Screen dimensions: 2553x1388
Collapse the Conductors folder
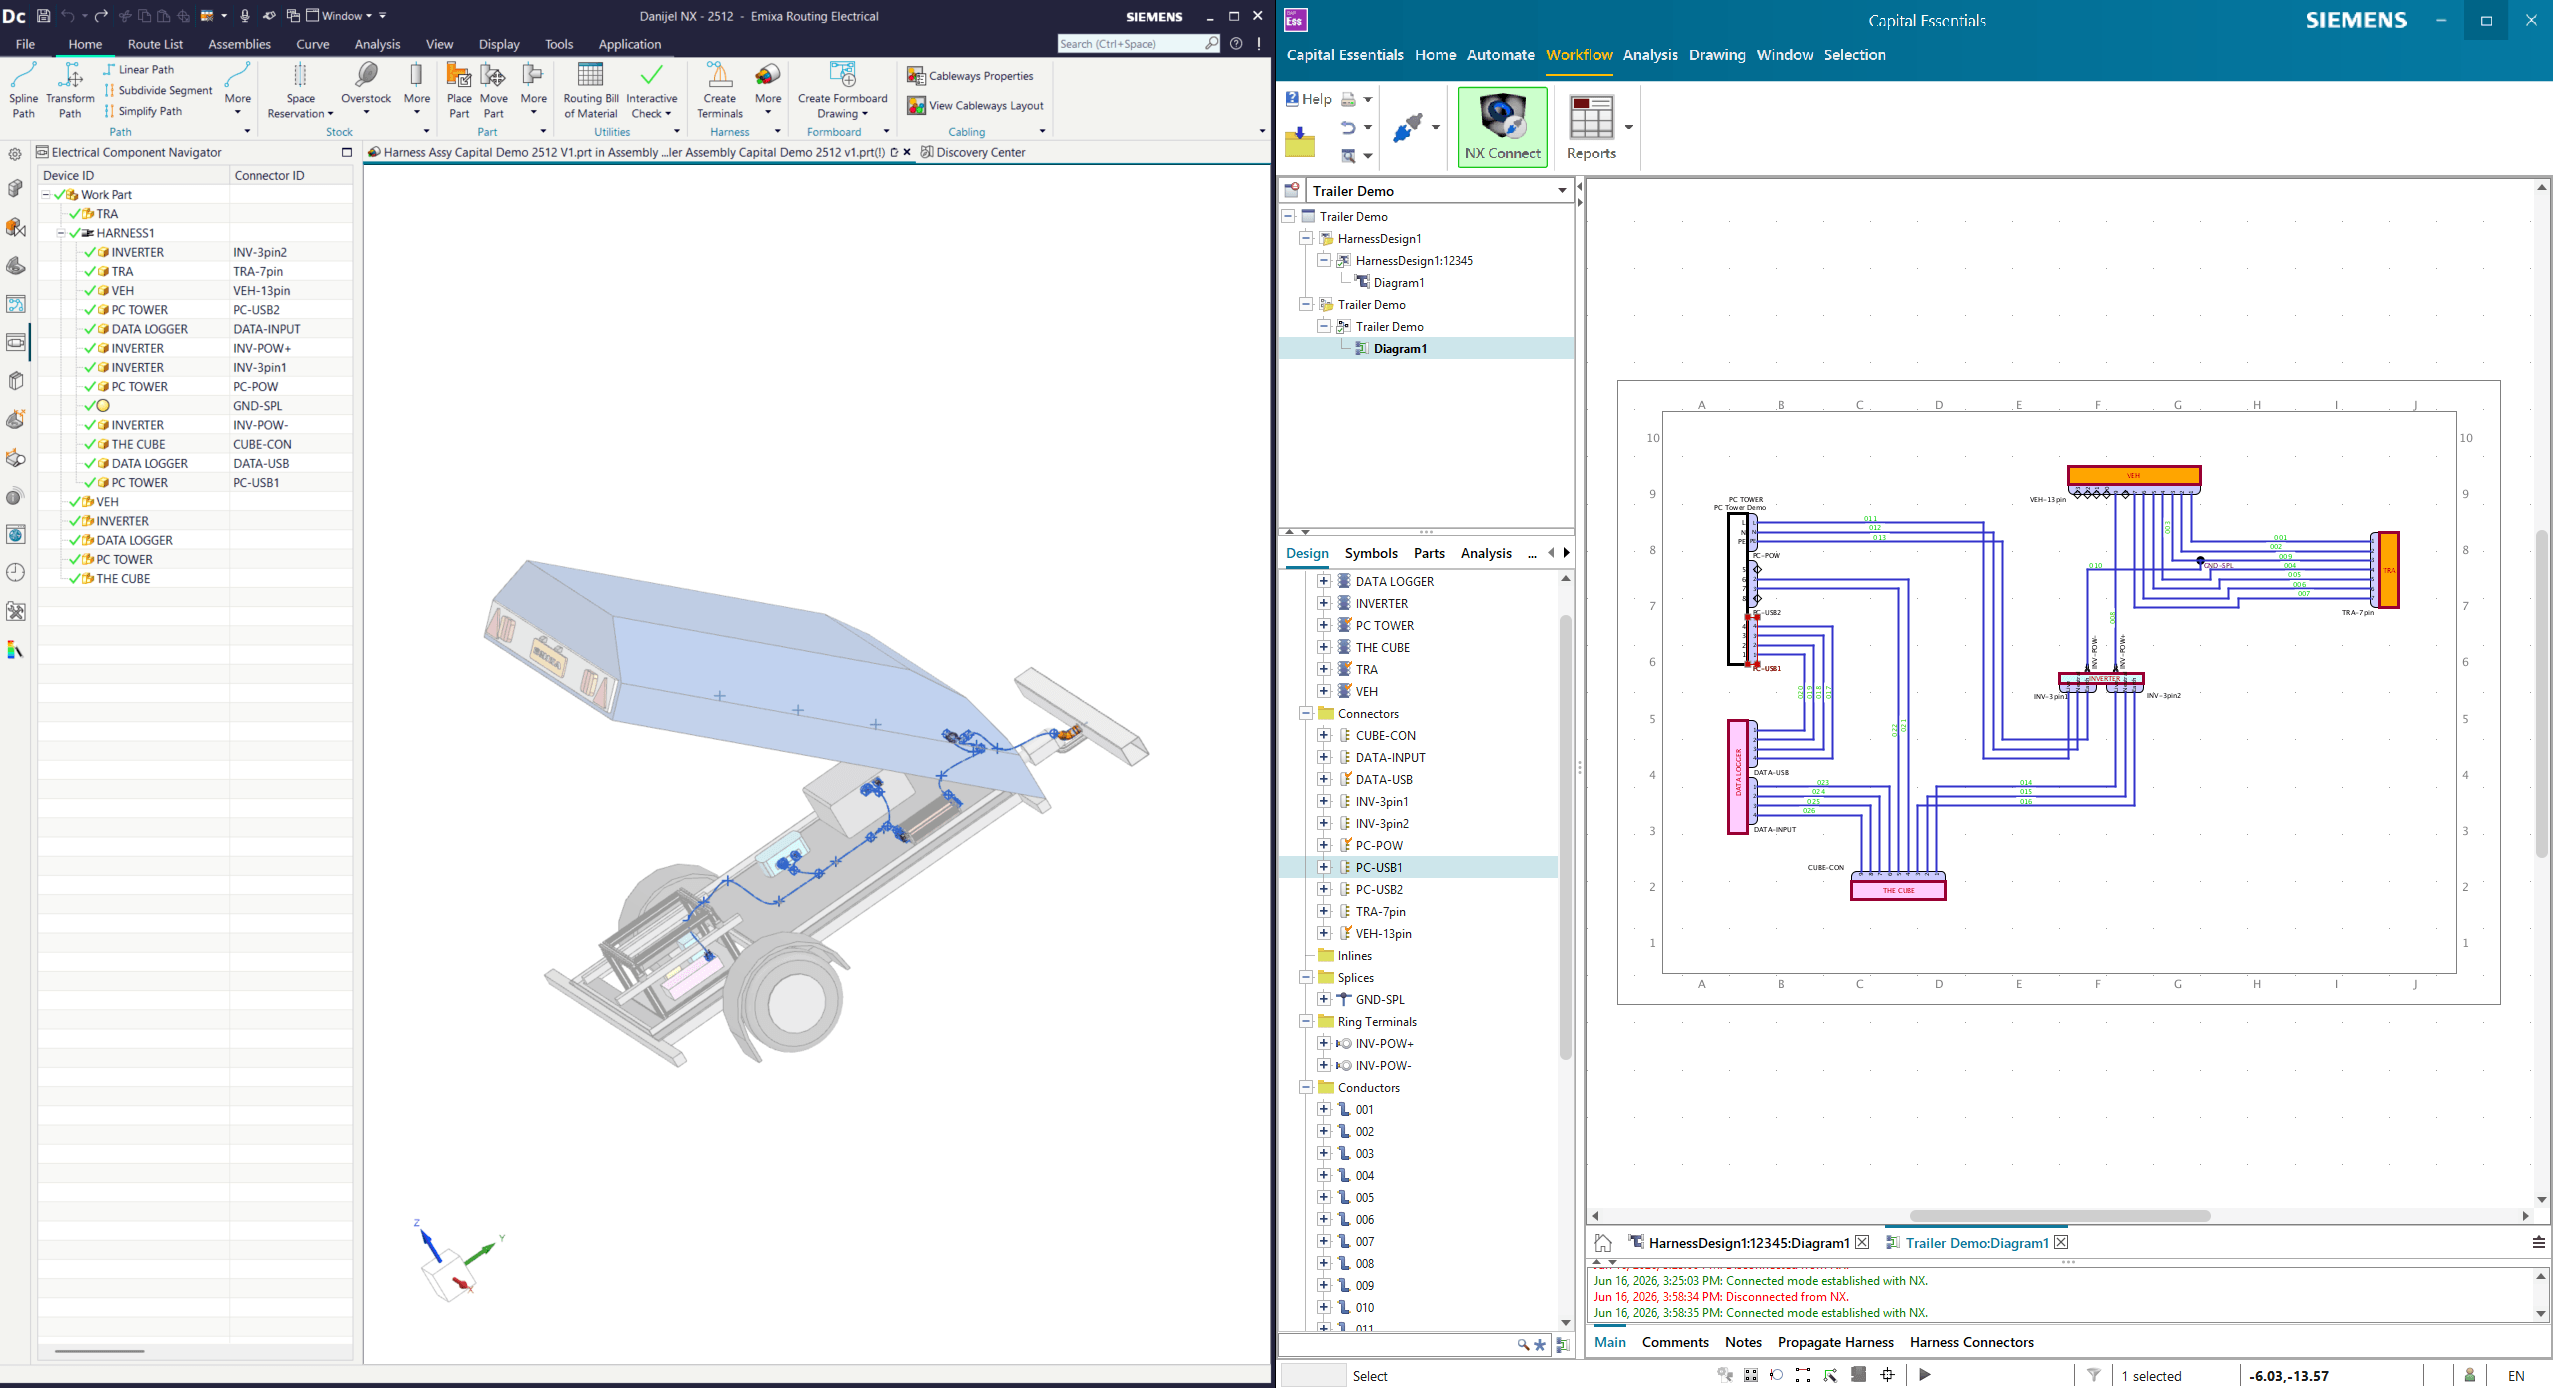1306,1088
